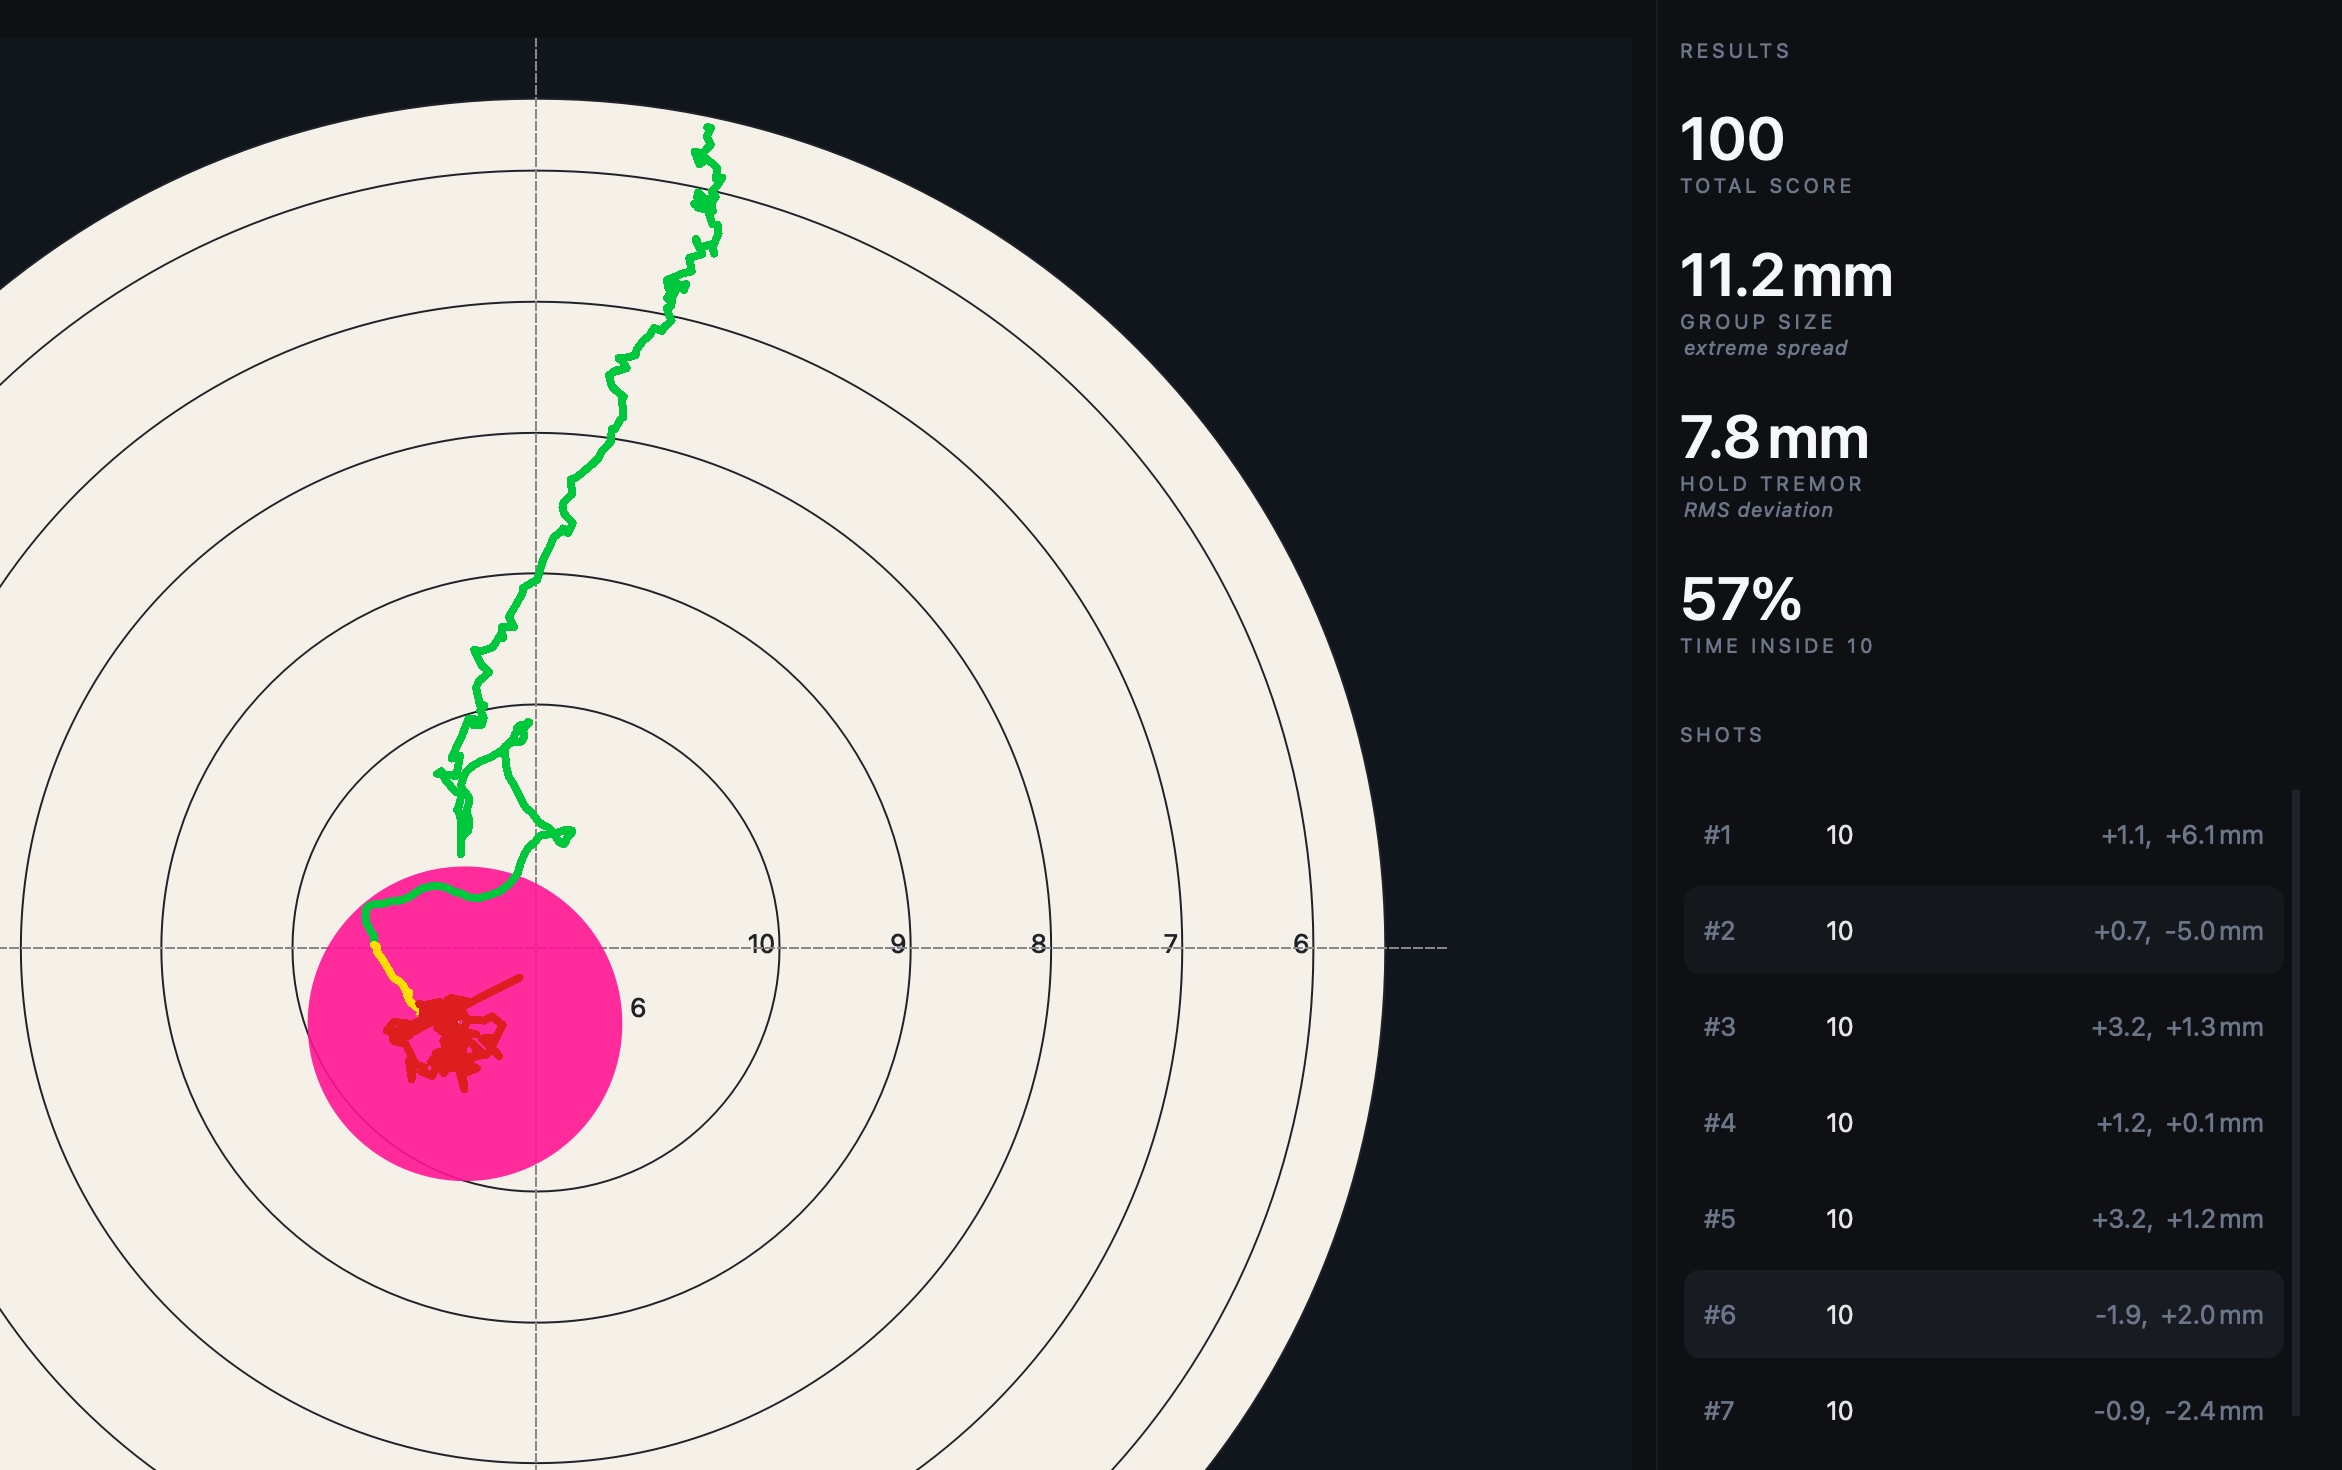Click ring label 8 on the target

[1039, 944]
